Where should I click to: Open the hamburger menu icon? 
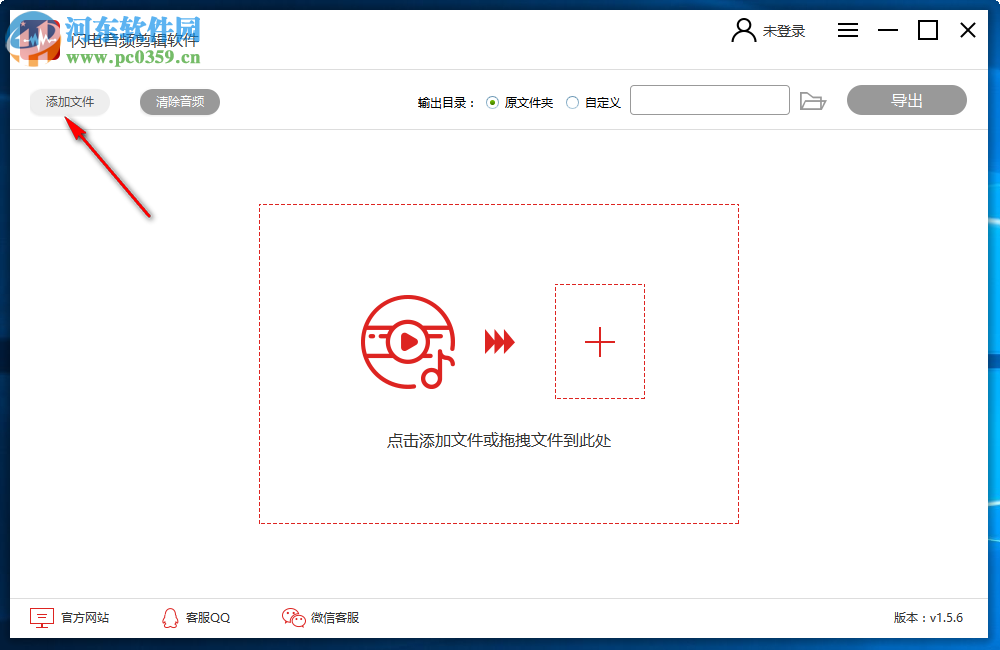pos(847,30)
